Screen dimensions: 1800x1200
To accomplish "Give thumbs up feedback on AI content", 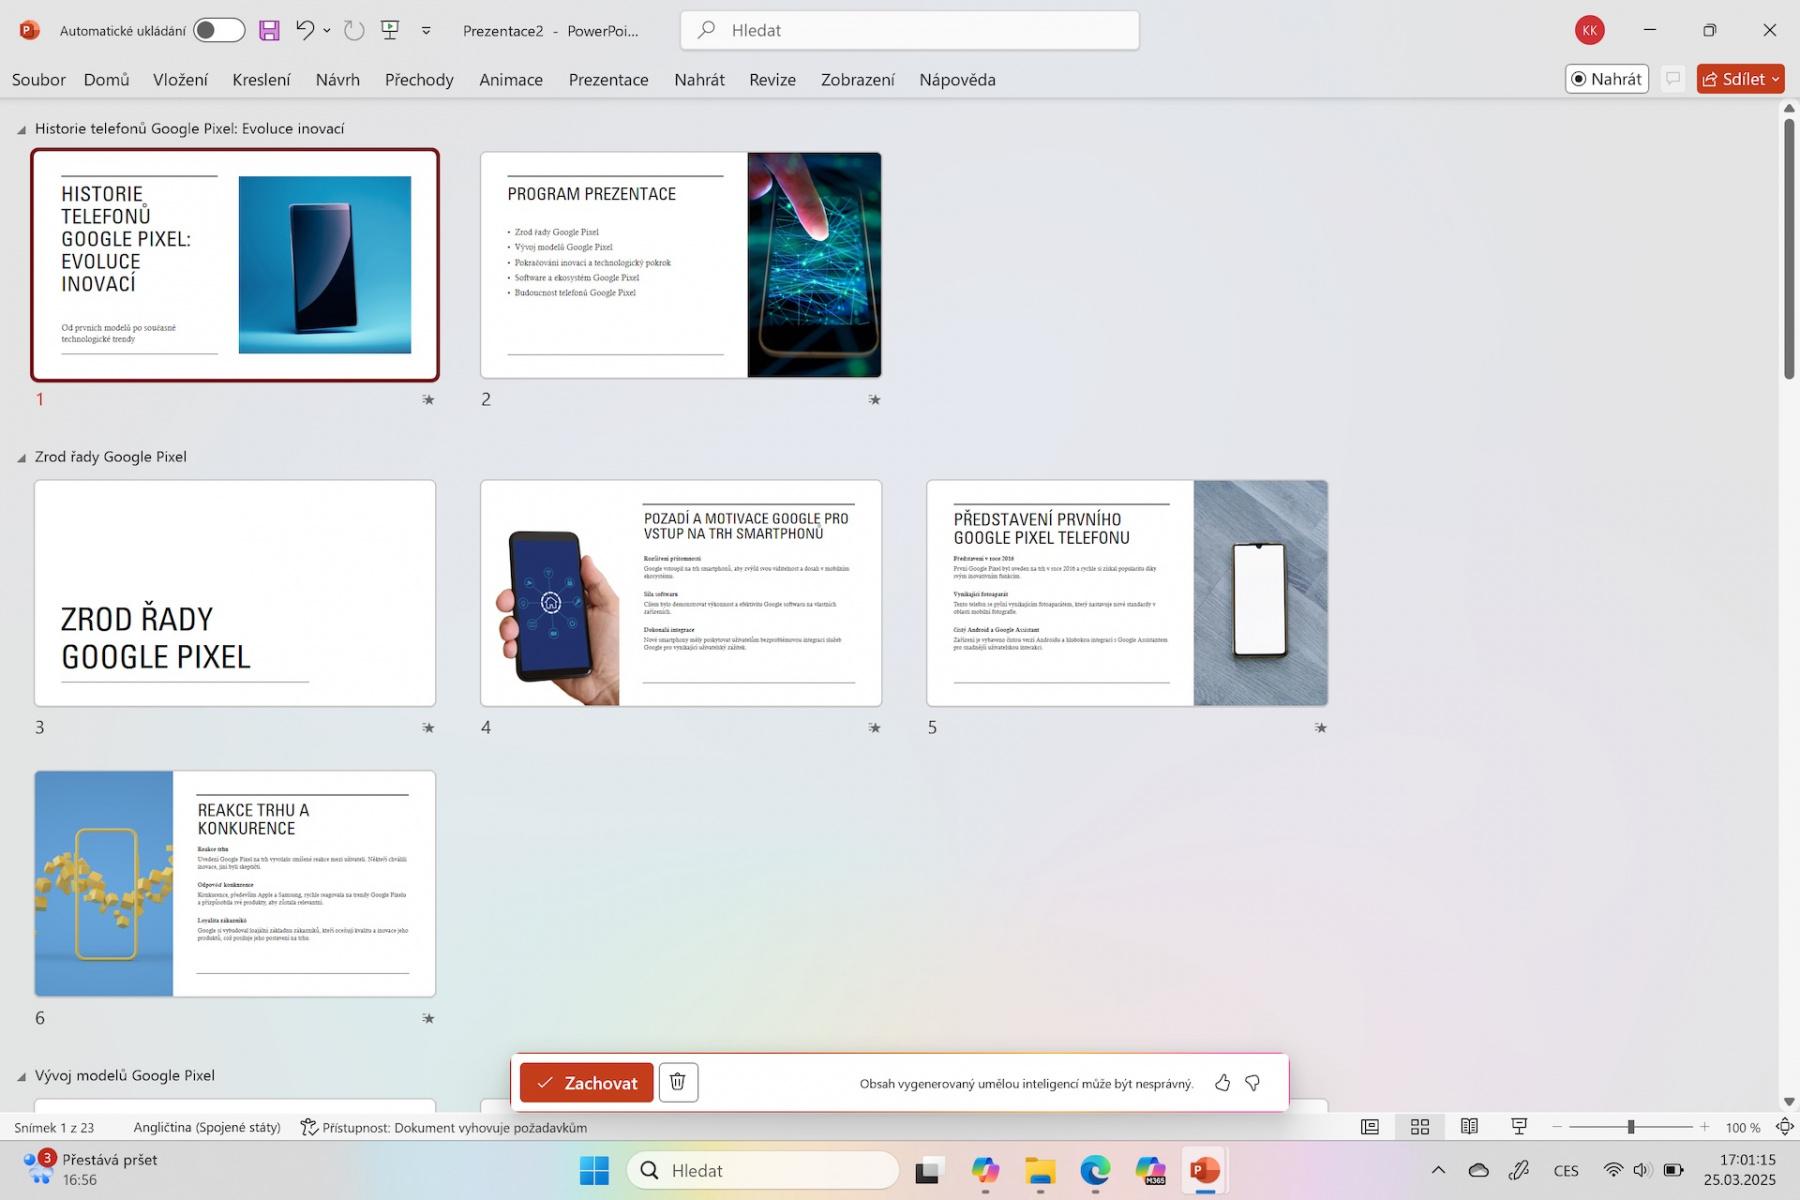I will tap(1222, 1083).
